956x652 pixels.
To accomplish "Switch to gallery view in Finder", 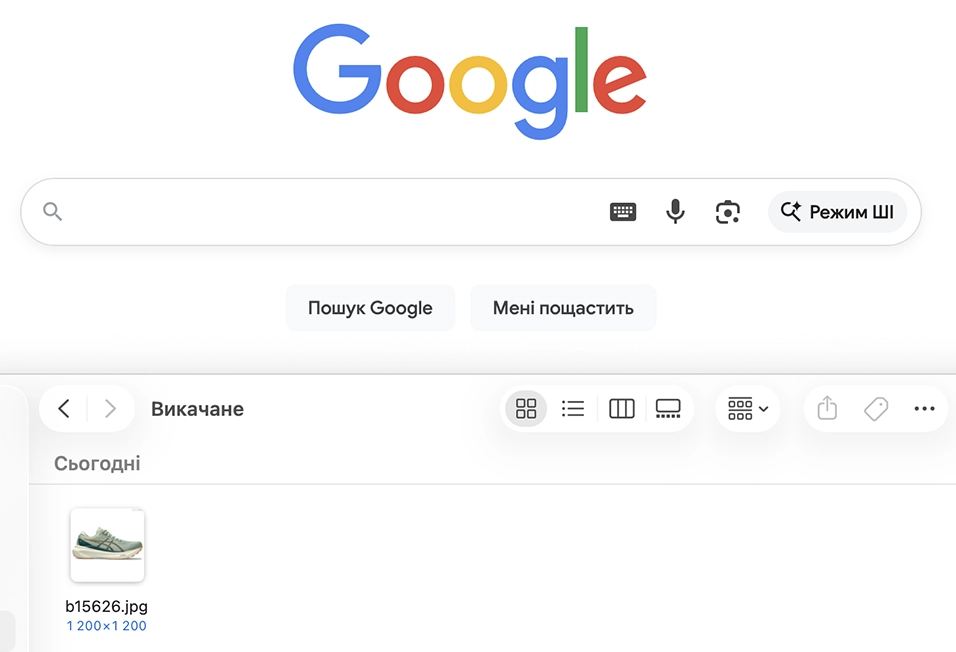I will coord(668,409).
